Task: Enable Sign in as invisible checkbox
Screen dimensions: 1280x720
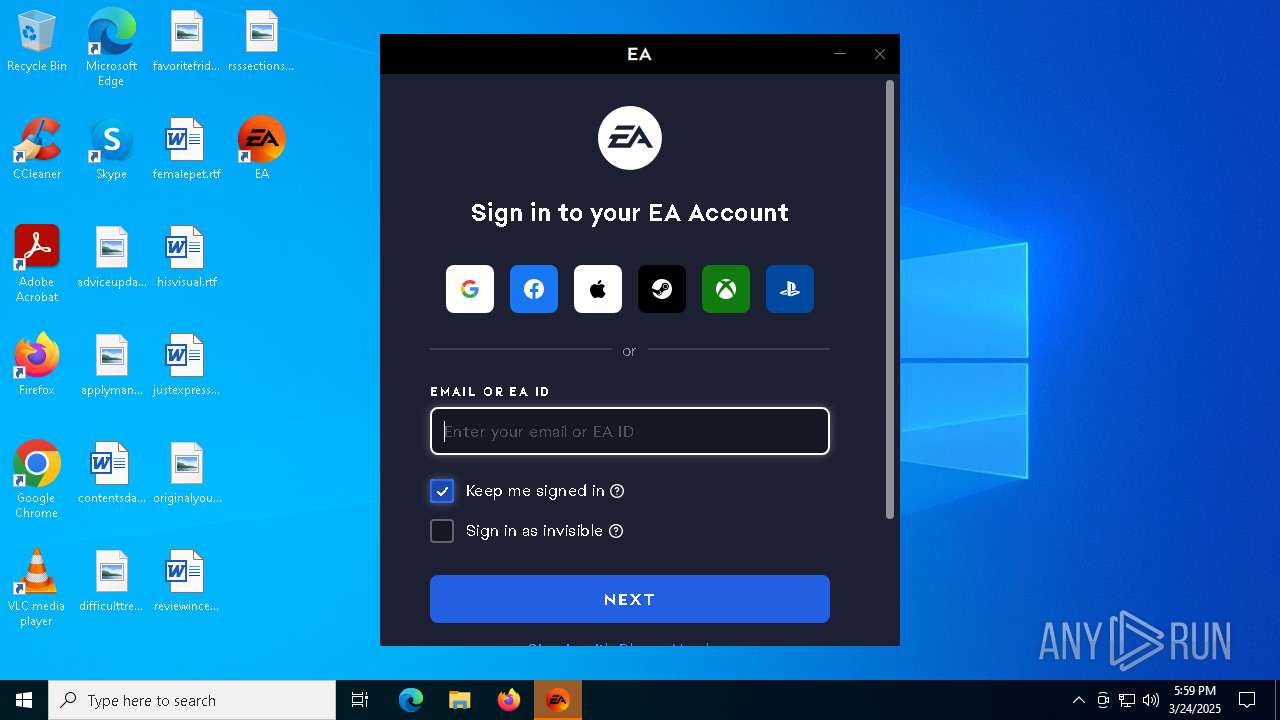Action: [442, 531]
